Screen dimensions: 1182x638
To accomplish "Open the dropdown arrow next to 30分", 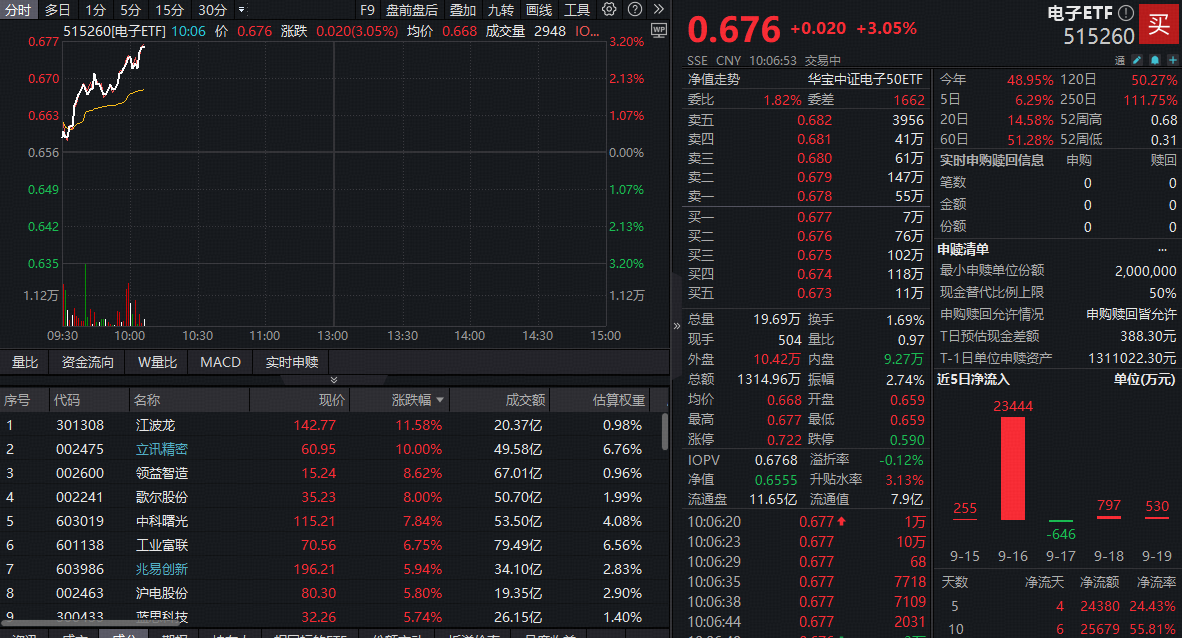I will (x=240, y=10).
